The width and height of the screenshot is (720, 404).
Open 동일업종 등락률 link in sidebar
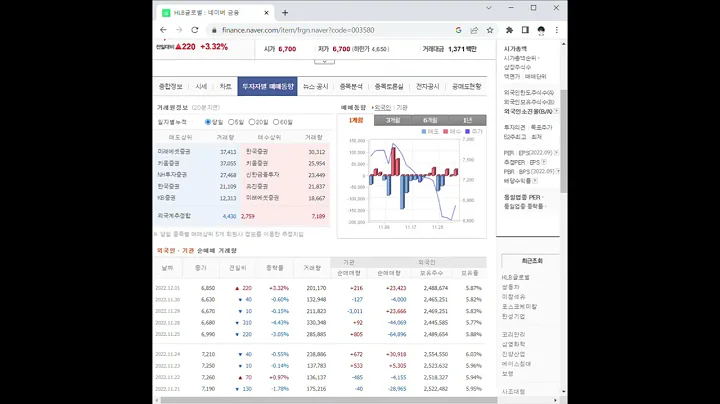[x=524, y=206]
